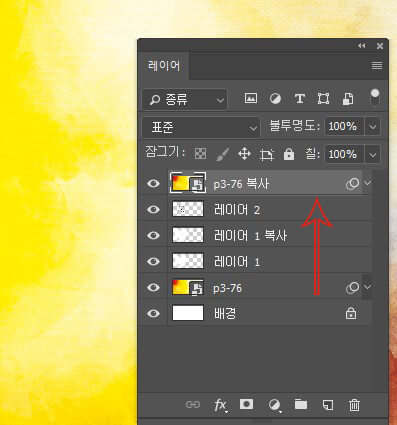The image size is (397, 425).
Task: Select the white 배경 thumbnail
Action: pos(188,313)
